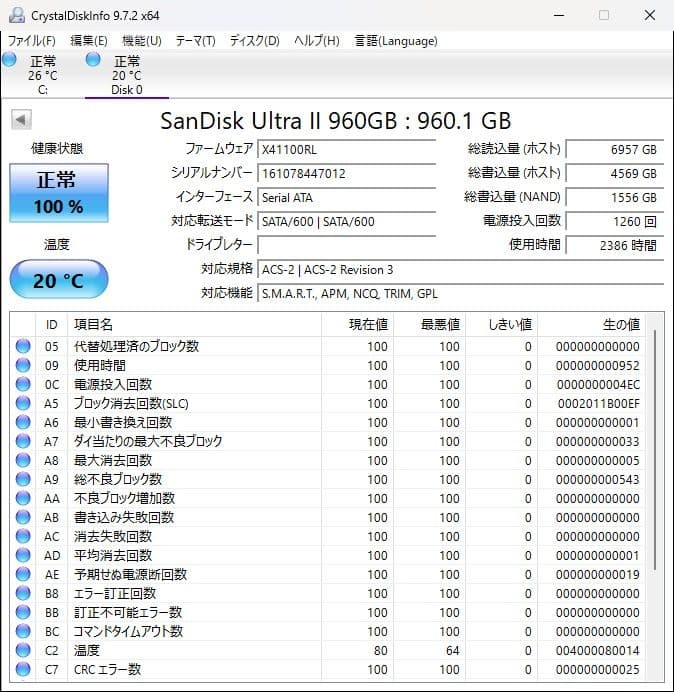The width and height of the screenshot is (674, 692).
Task: Click total NAND writes value 1556 GB
Action: pos(614,197)
